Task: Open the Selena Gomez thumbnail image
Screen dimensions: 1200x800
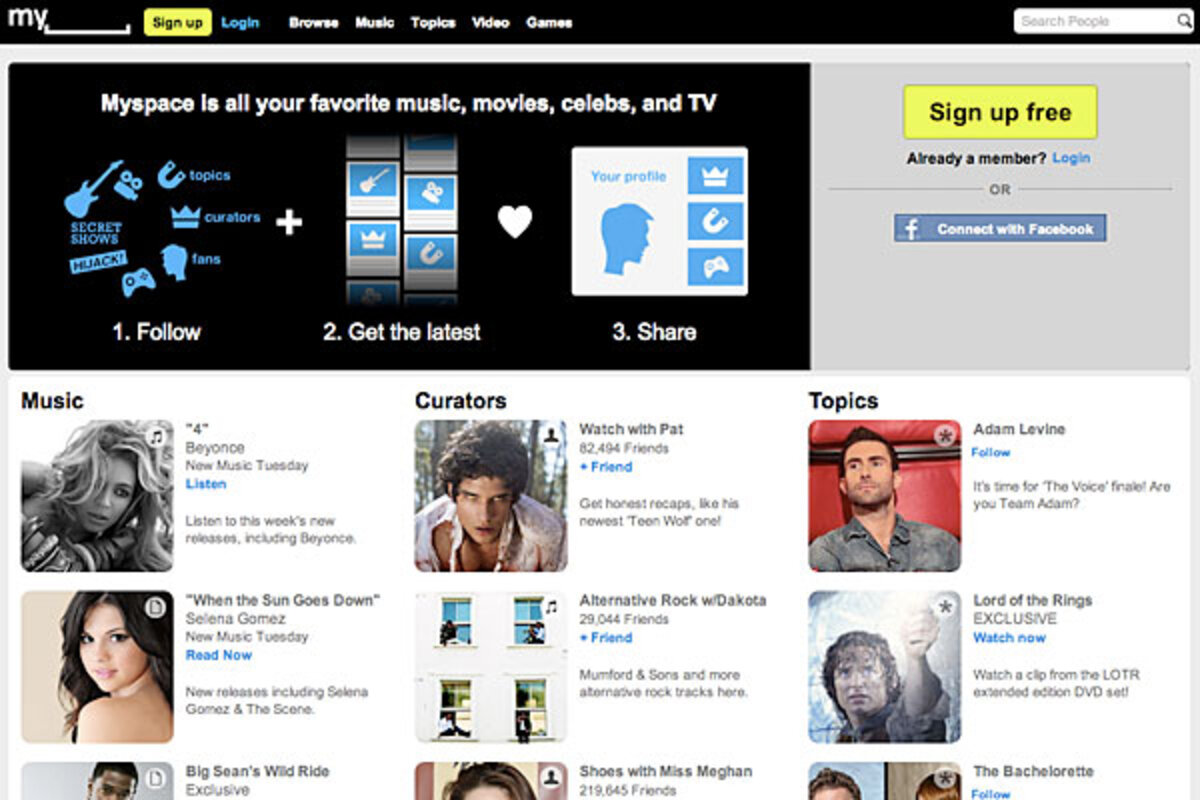Action: click(x=97, y=667)
